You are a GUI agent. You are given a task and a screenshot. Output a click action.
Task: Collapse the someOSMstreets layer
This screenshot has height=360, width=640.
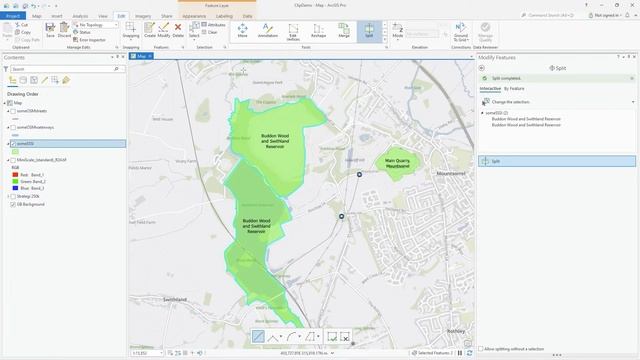(8, 111)
